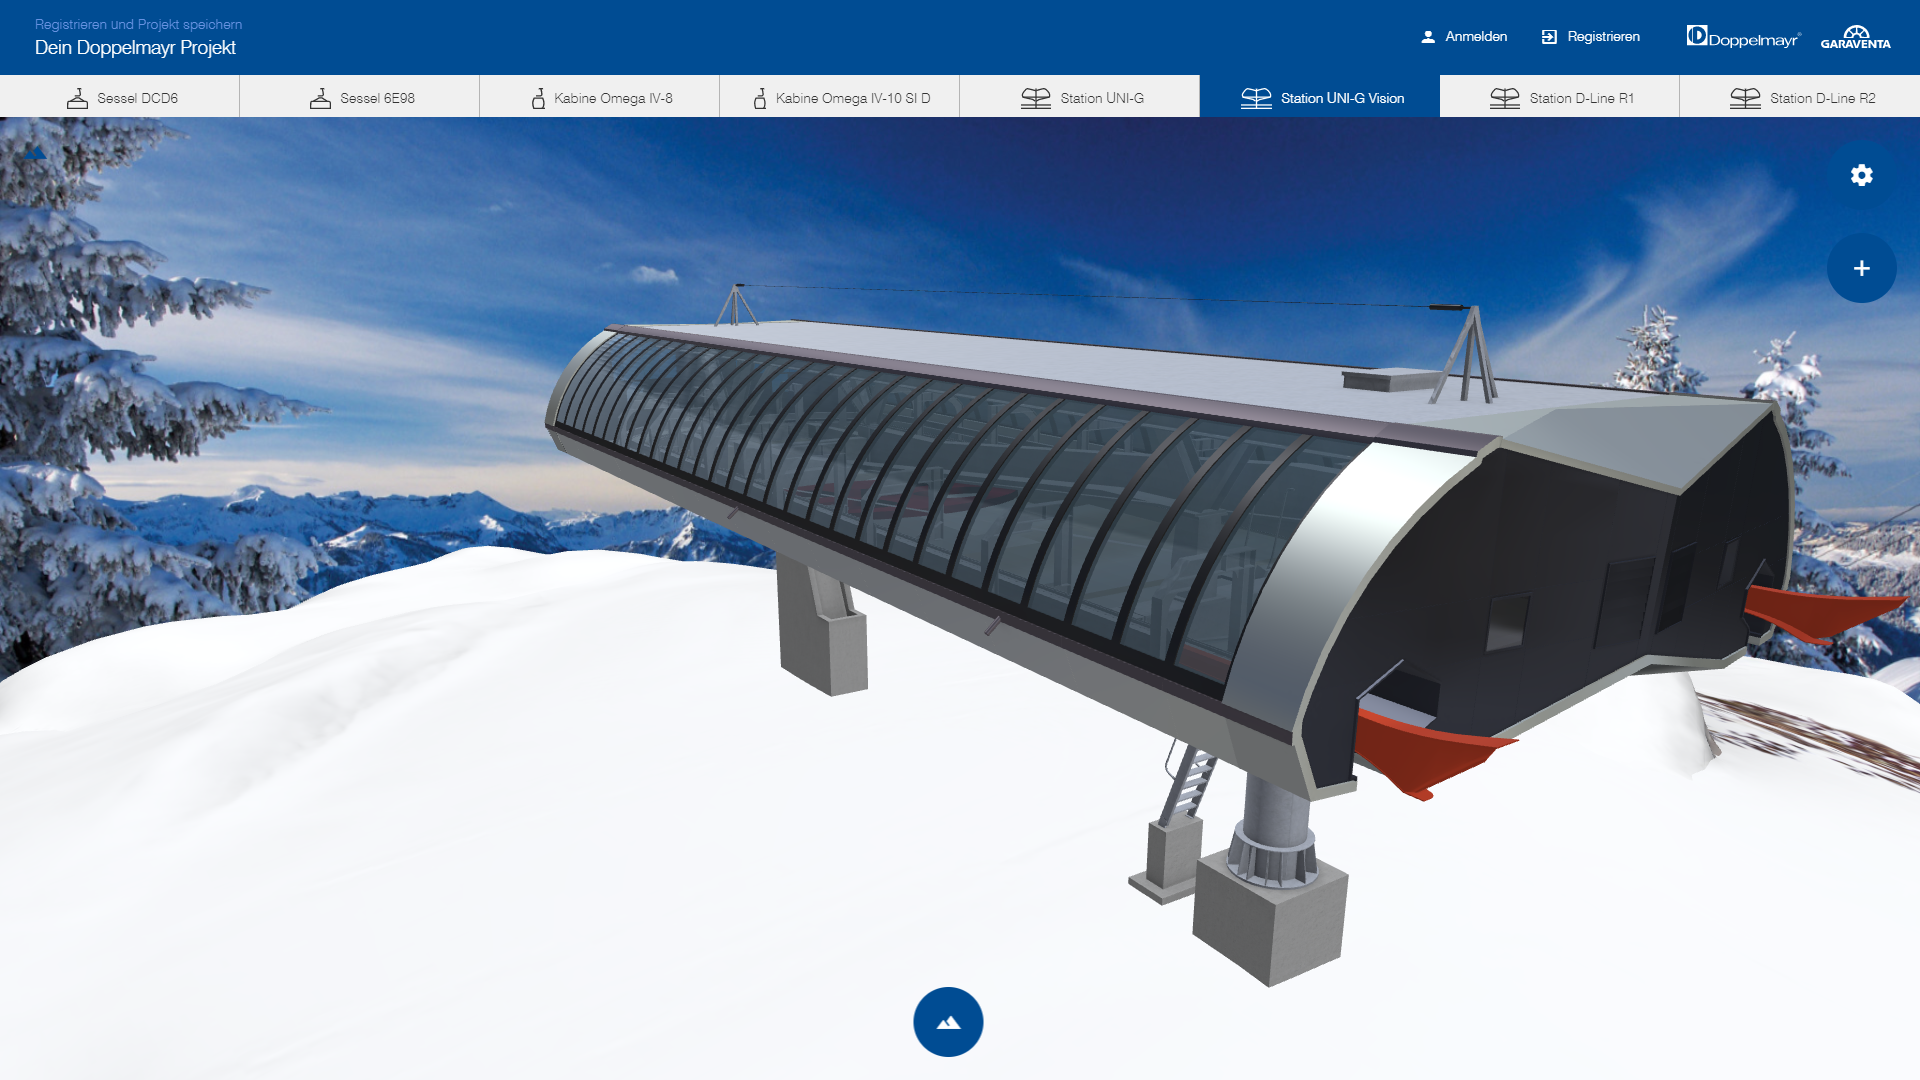Open the settings gear icon
The width and height of the screenshot is (1920, 1080).
1861,175
